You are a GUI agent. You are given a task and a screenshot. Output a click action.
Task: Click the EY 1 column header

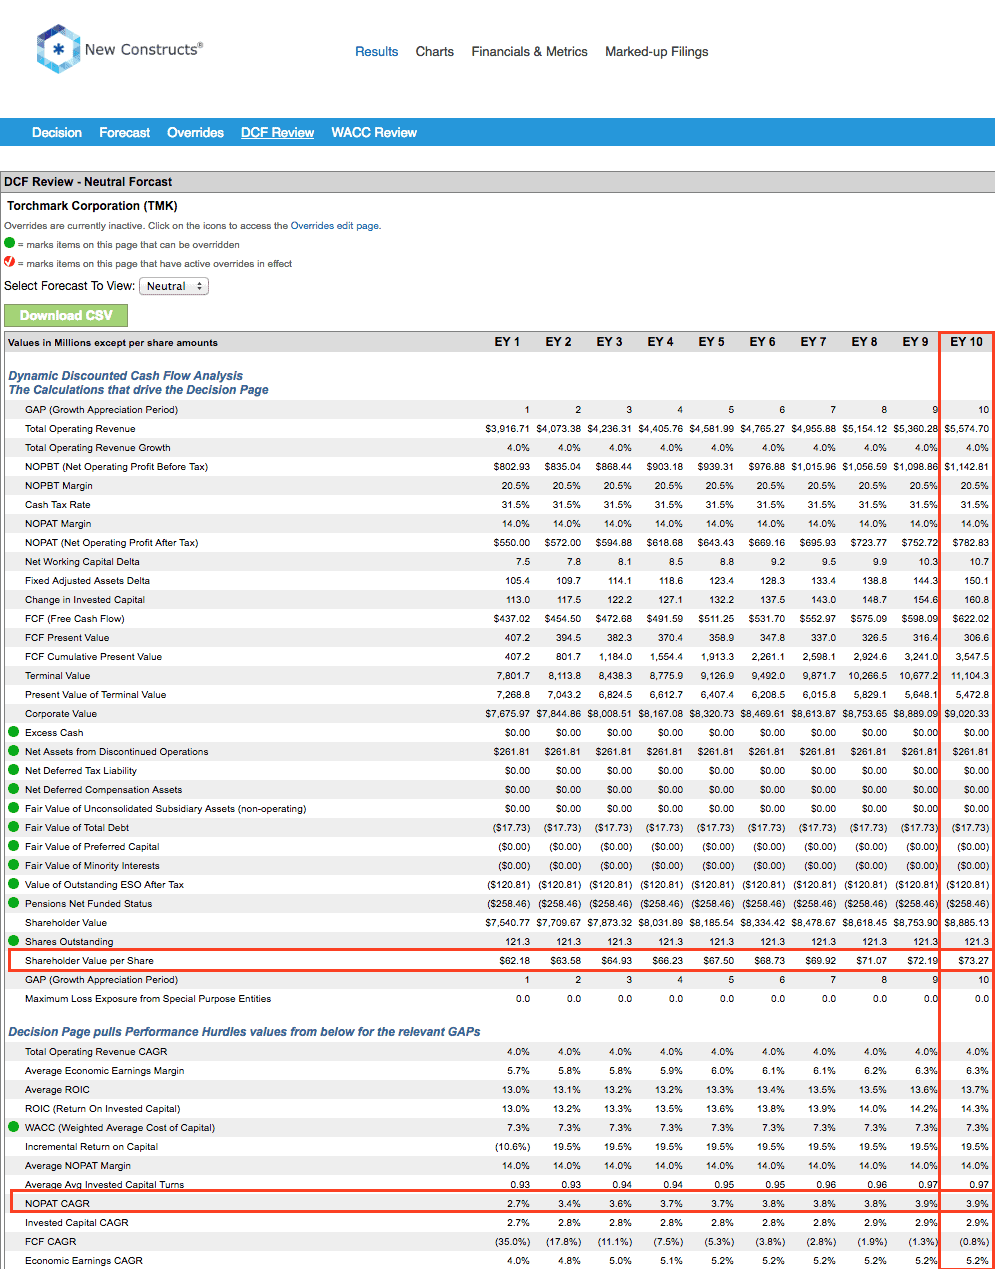[x=507, y=342]
